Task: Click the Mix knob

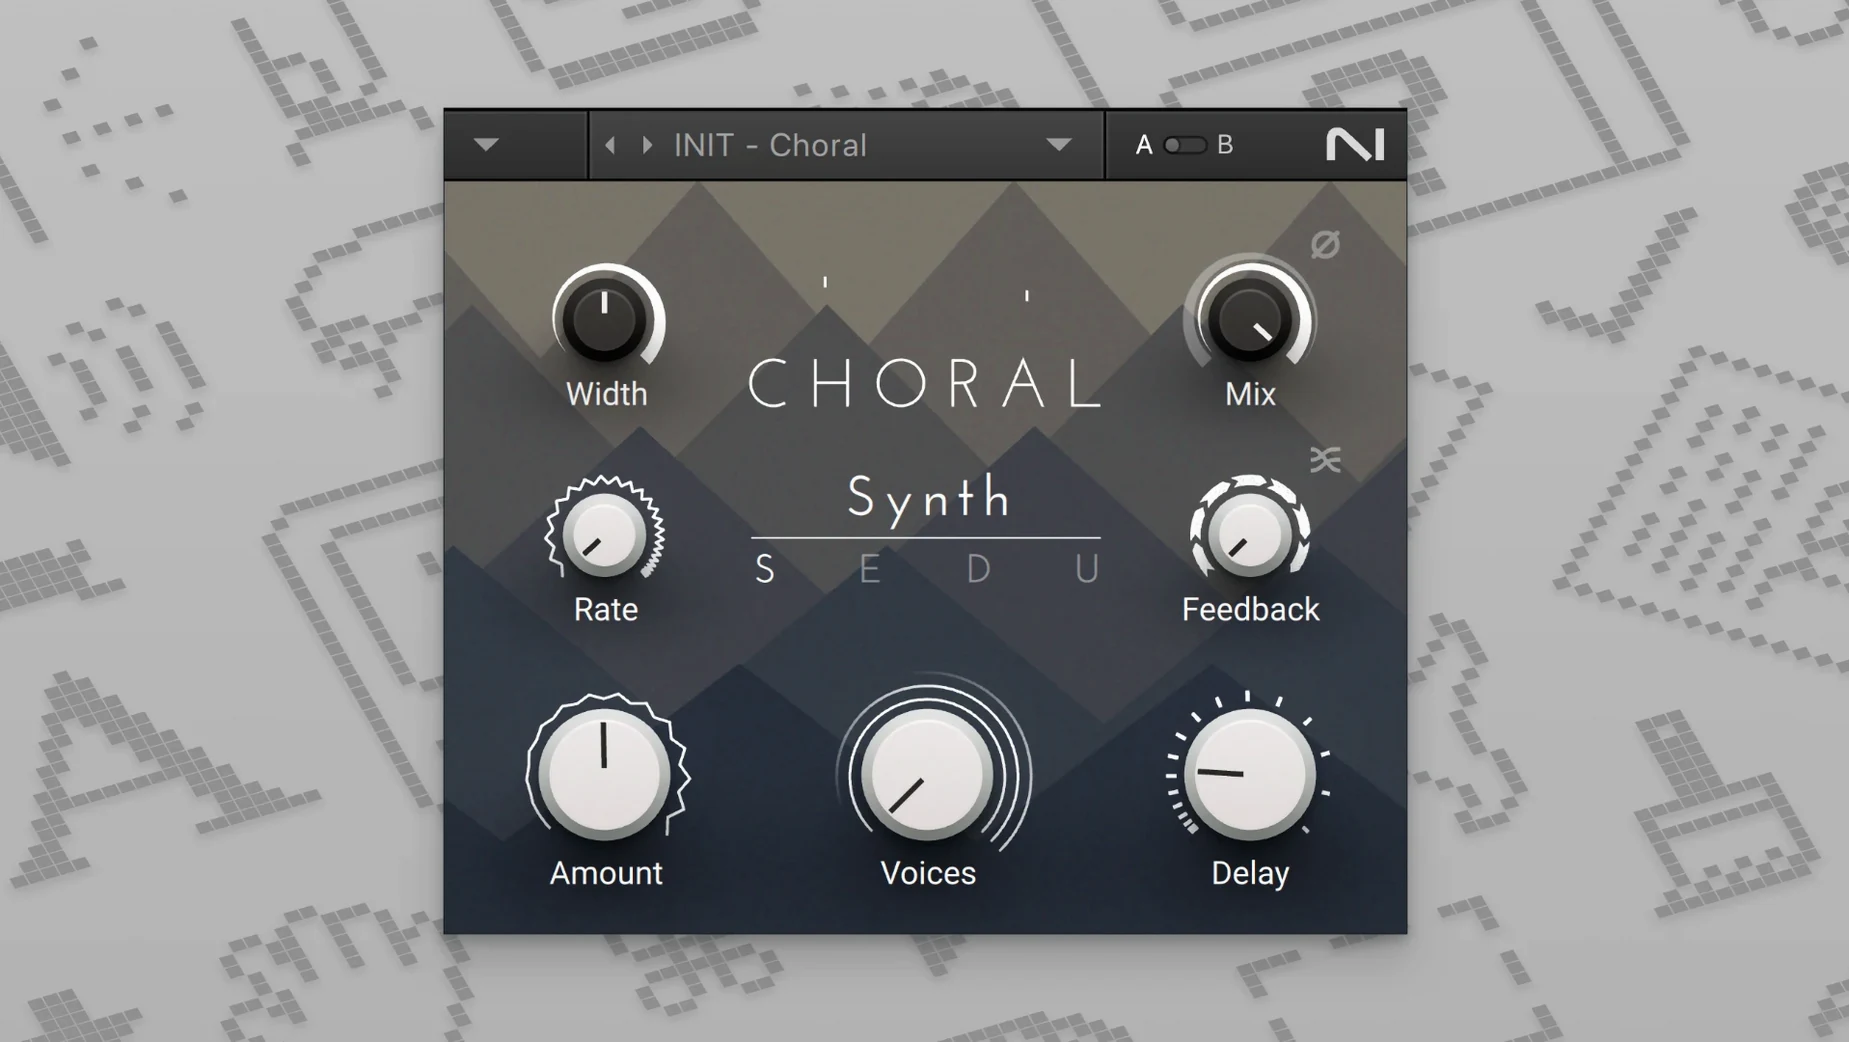Action: click(1250, 319)
